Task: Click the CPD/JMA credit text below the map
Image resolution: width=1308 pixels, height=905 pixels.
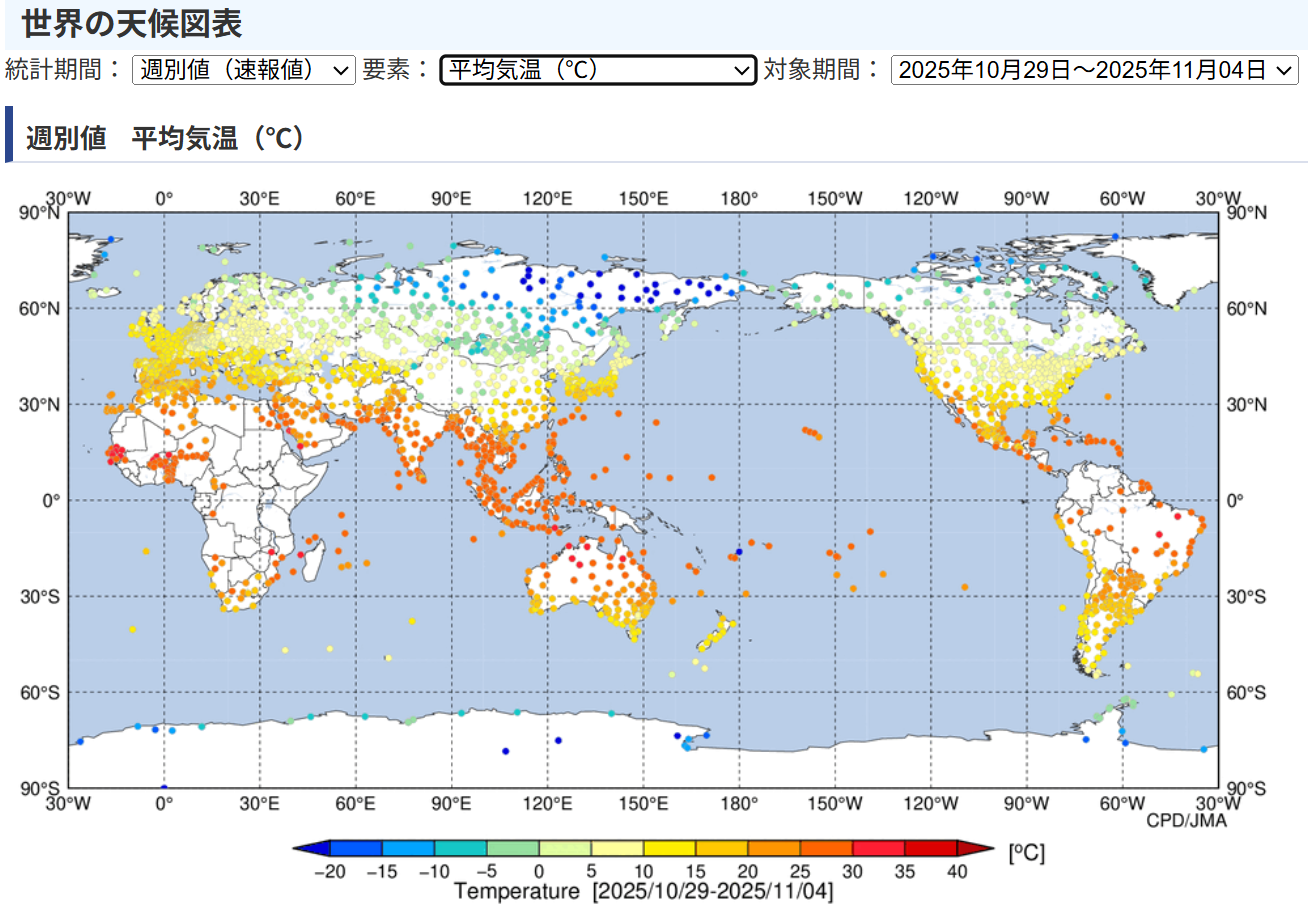Action: (x=1185, y=821)
